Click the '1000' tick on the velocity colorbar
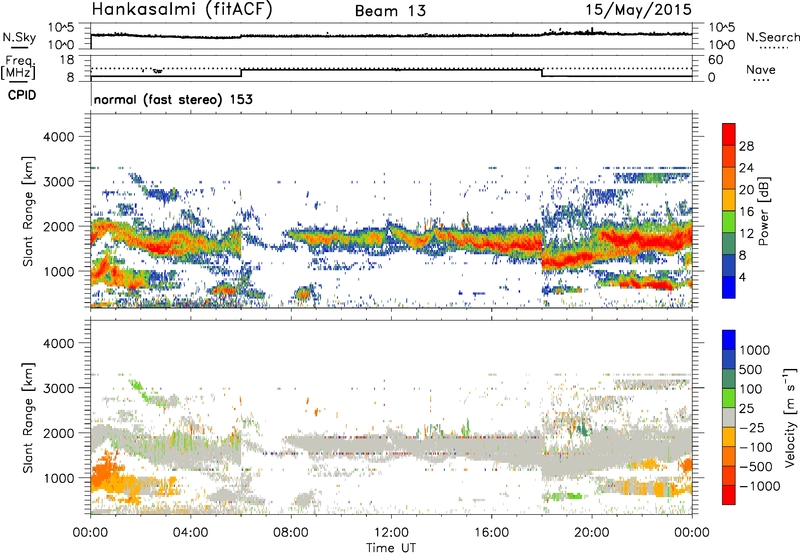This screenshot has height=554, width=800. click(x=754, y=350)
